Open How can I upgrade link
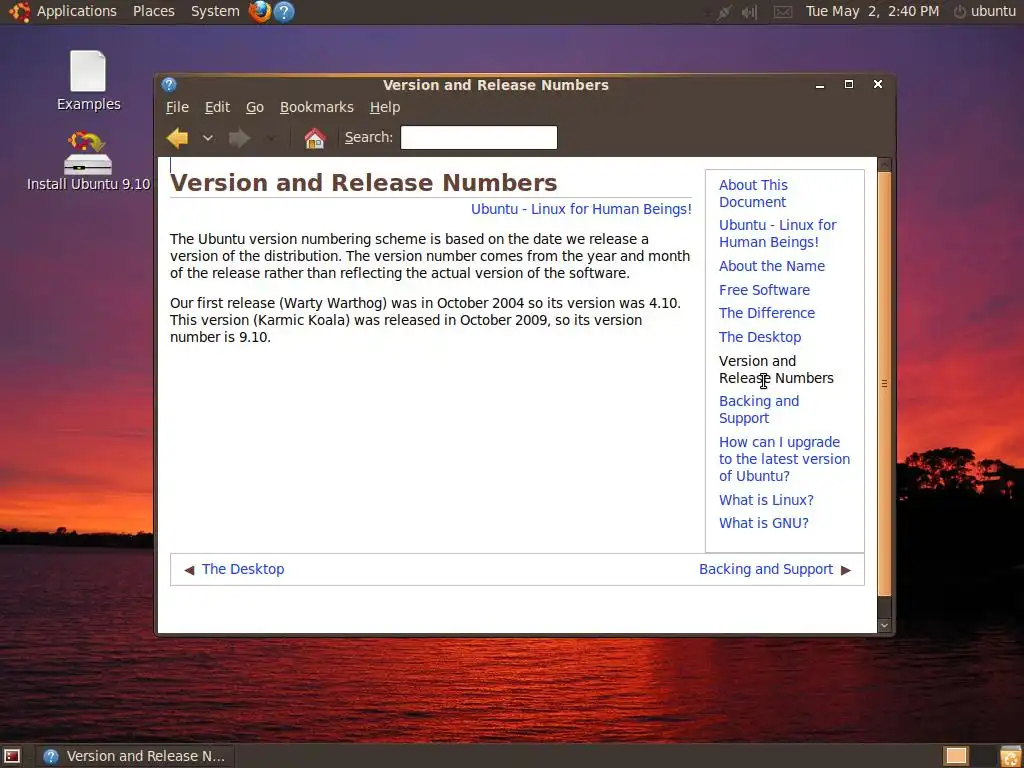 pyautogui.click(x=784, y=459)
